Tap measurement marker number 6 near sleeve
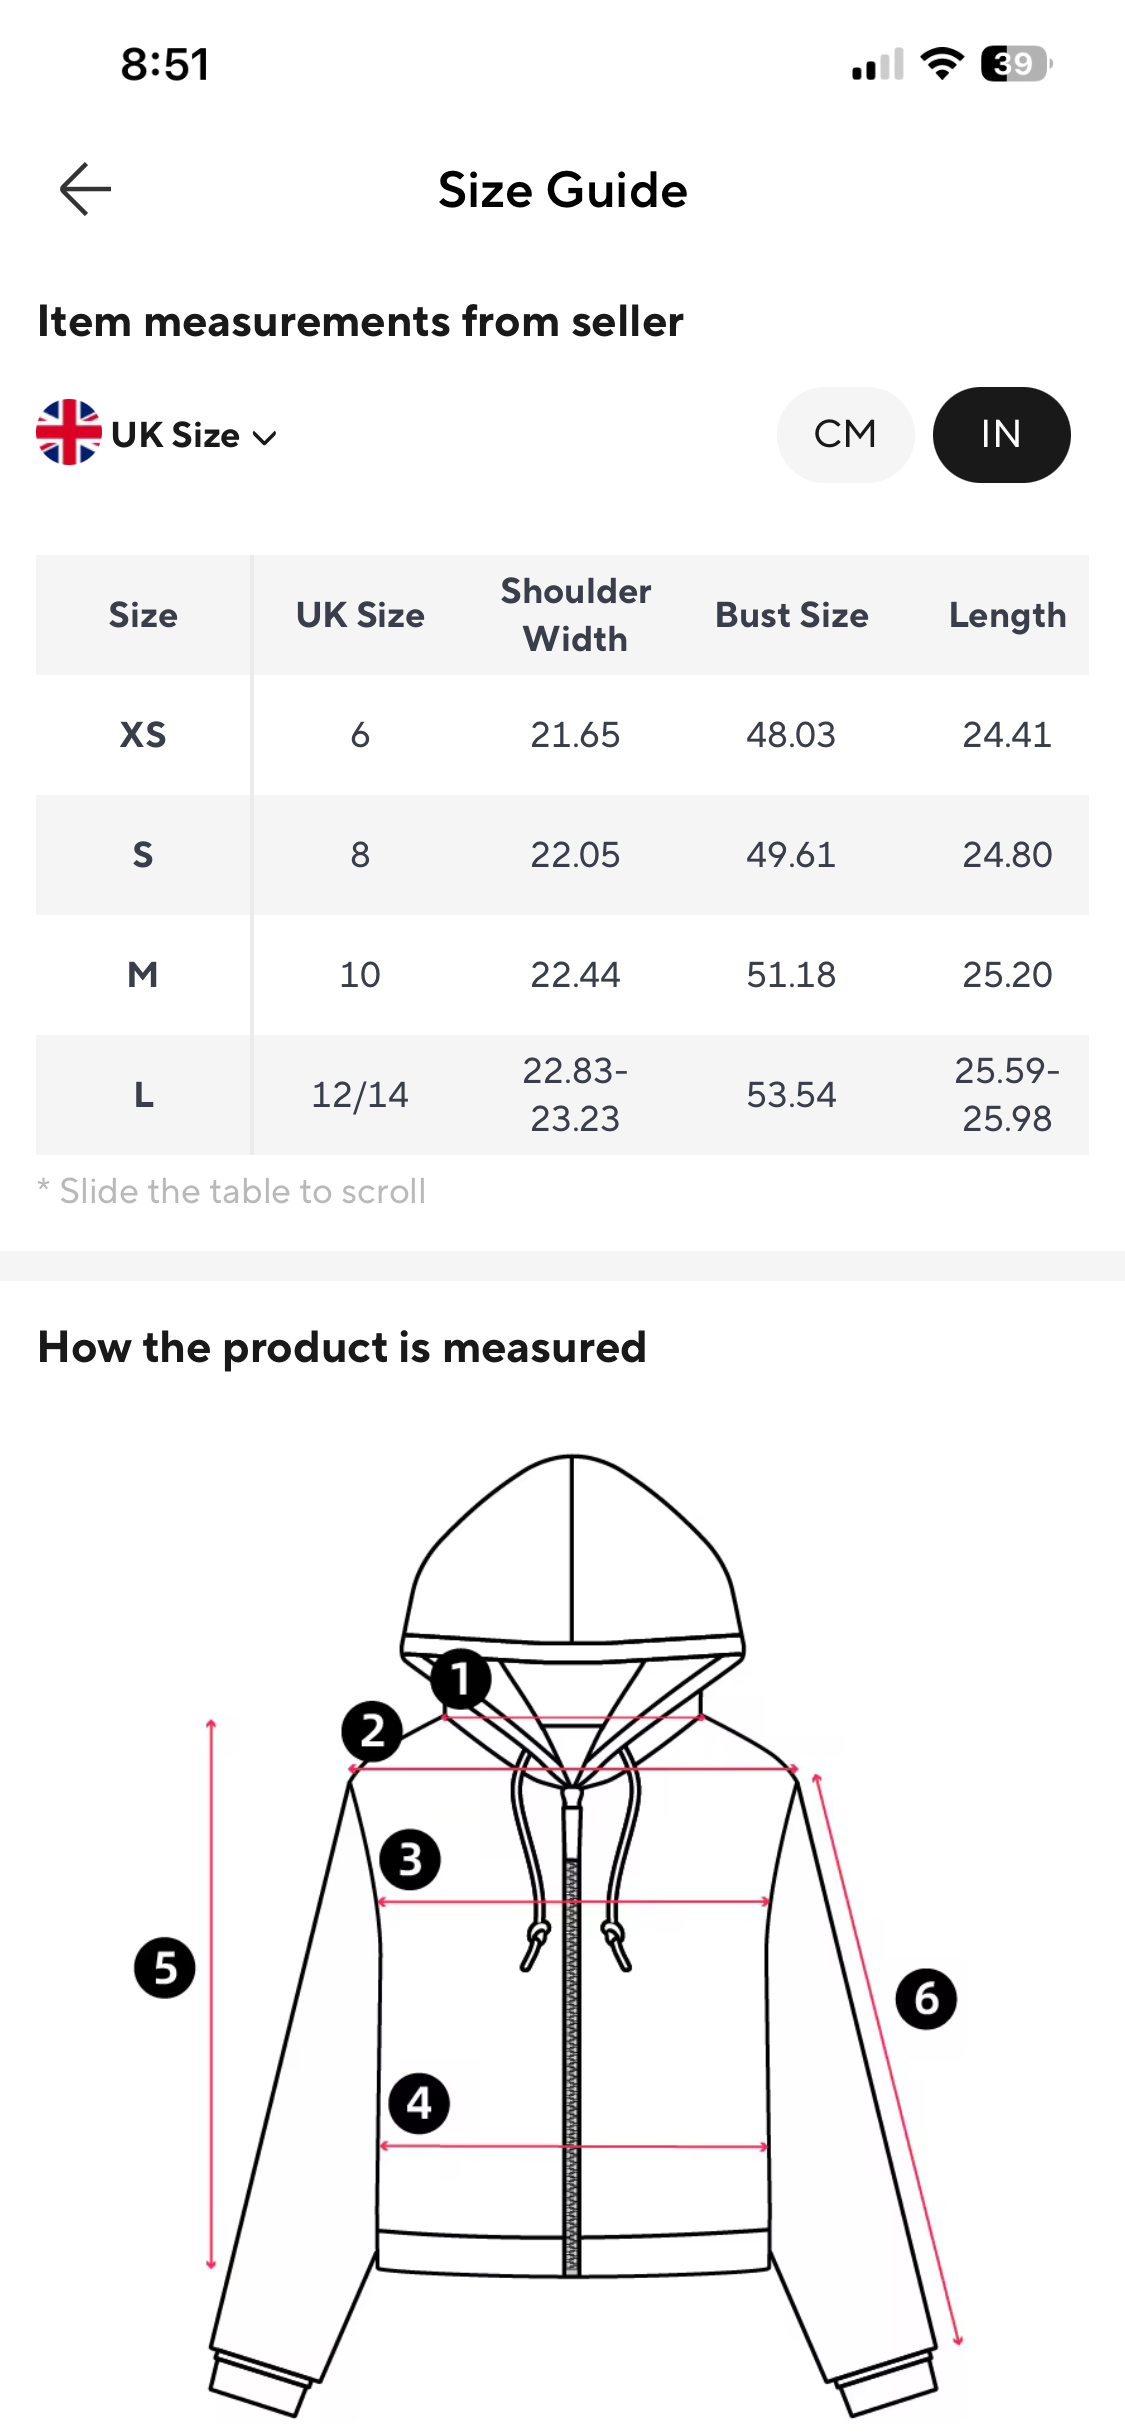The image size is (1125, 2436). click(x=926, y=1999)
